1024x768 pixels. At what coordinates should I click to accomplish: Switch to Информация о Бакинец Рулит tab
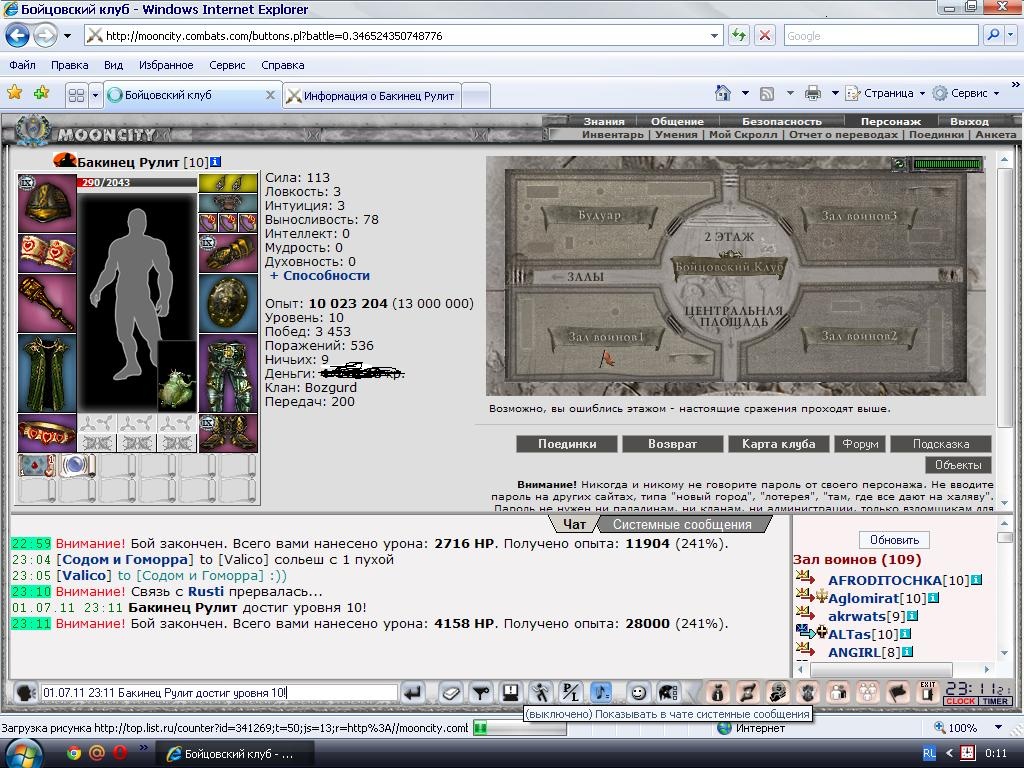click(372, 95)
